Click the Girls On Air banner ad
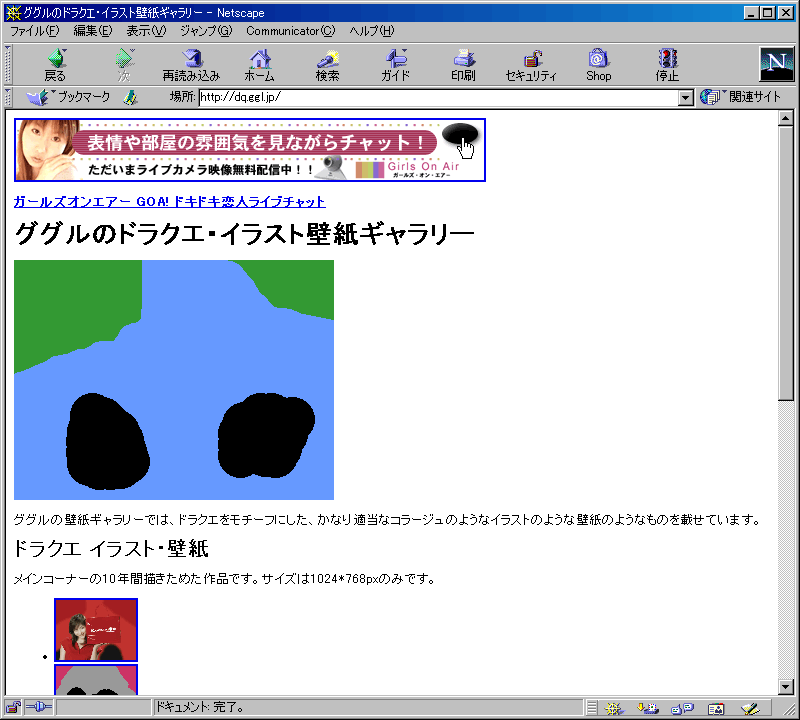This screenshot has height=720, width=800. click(250, 150)
